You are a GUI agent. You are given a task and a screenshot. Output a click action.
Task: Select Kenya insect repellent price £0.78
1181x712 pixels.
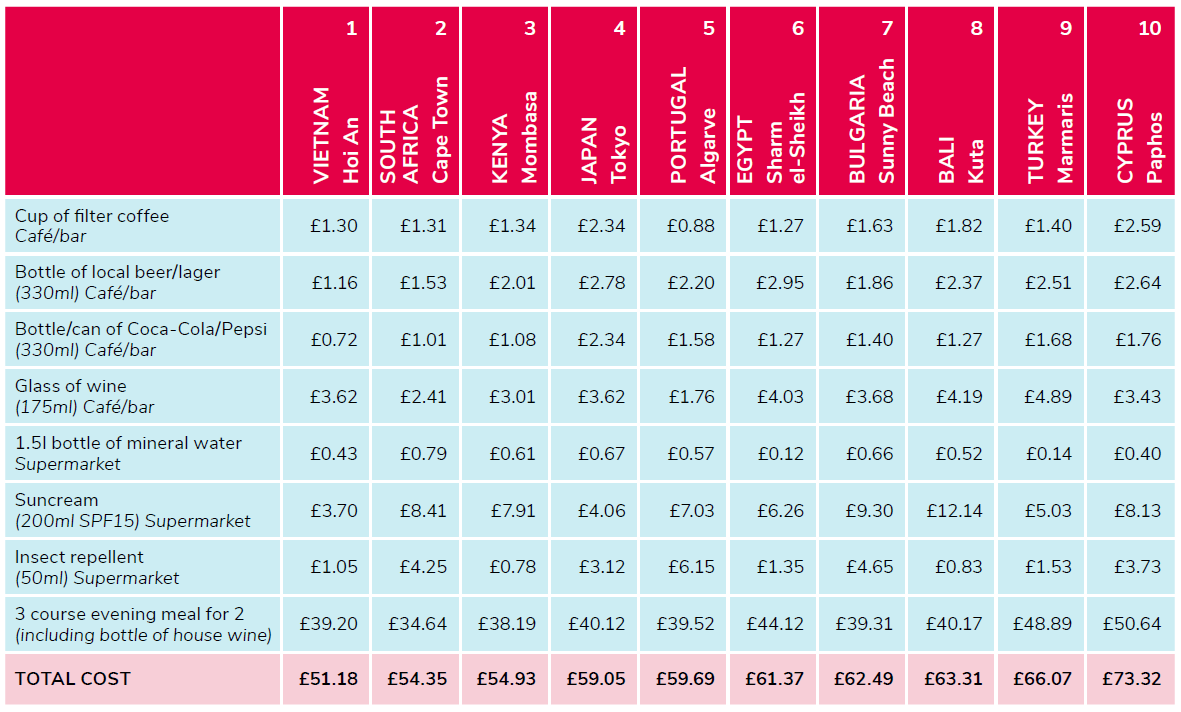coord(512,567)
